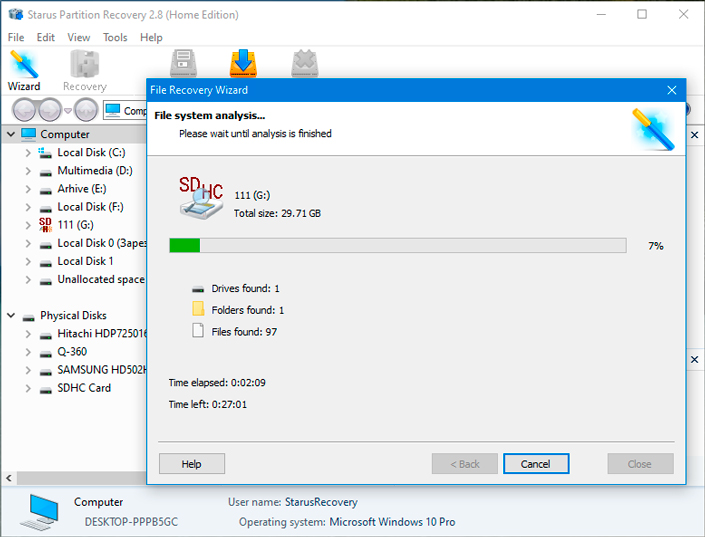Image resolution: width=705 pixels, height=537 pixels.
Task: Collapse the Computer tree node
Action: [11, 134]
